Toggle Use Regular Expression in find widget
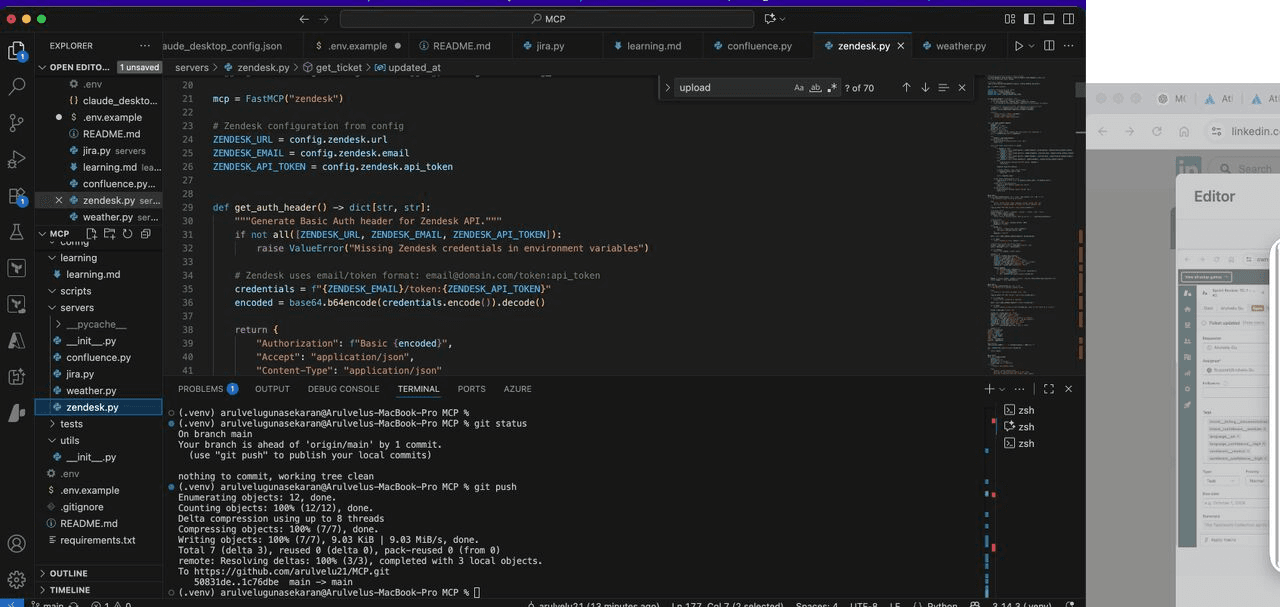 pos(832,88)
